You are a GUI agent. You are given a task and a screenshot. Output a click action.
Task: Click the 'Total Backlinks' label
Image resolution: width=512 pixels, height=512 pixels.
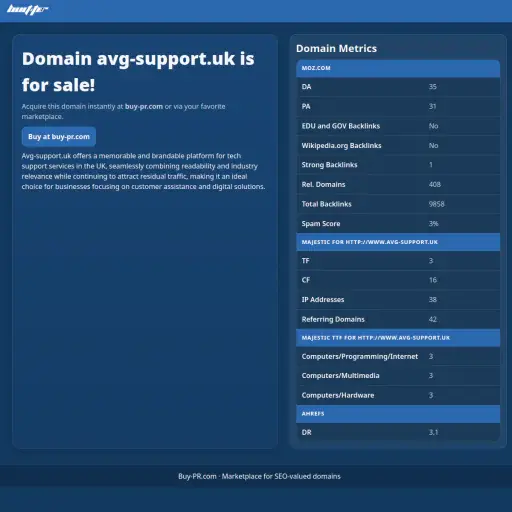[x=326, y=204]
